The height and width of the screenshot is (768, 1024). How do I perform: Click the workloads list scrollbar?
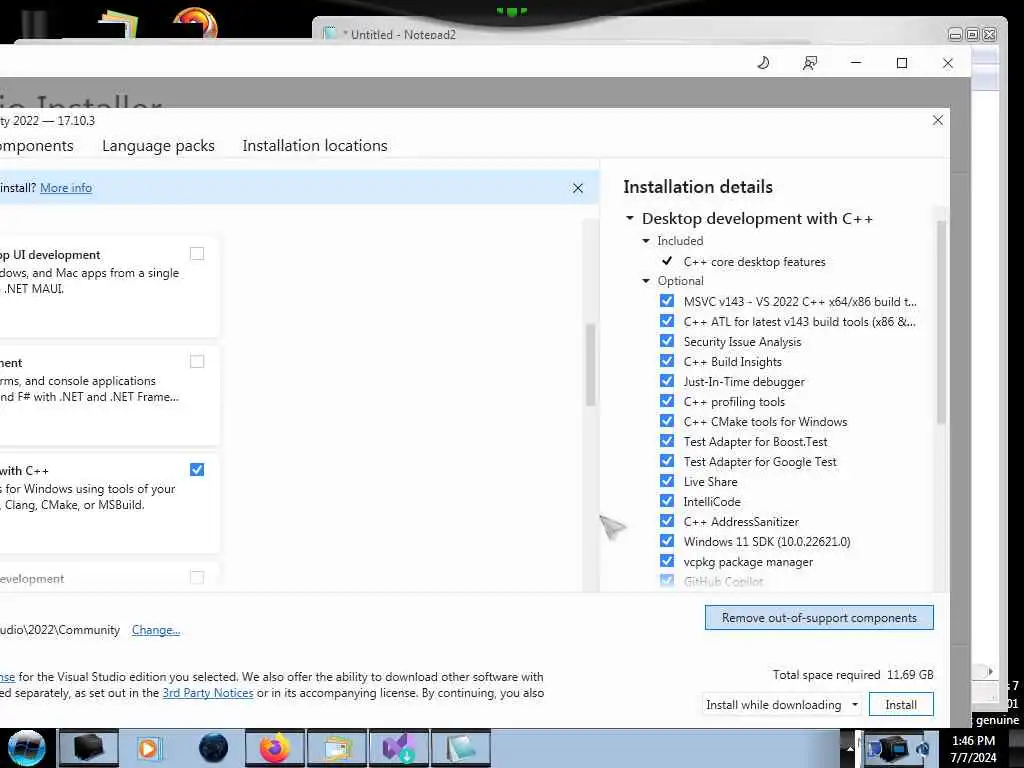(590, 364)
